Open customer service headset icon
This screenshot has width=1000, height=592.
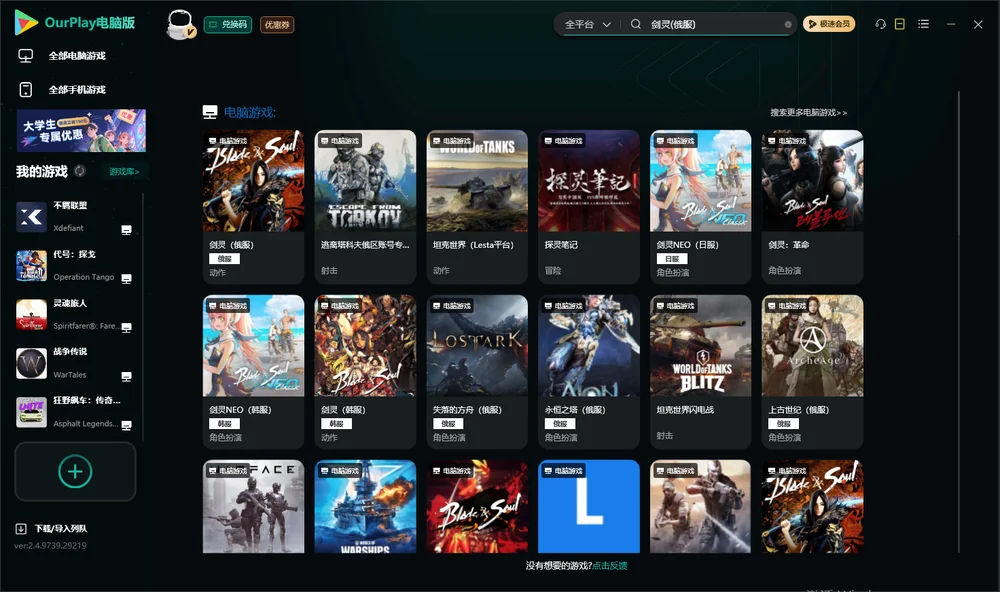coord(880,24)
